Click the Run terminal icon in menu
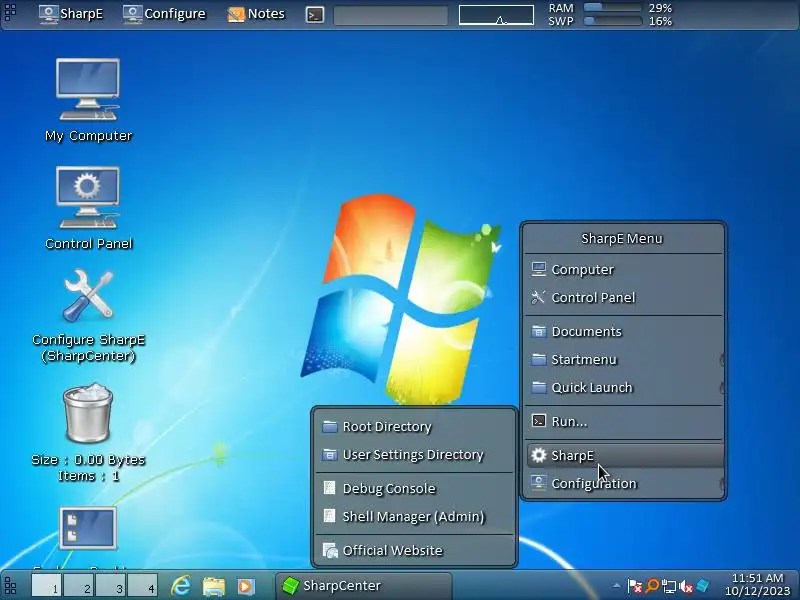The height and width of the screenshot is (600, 800). 538,421
